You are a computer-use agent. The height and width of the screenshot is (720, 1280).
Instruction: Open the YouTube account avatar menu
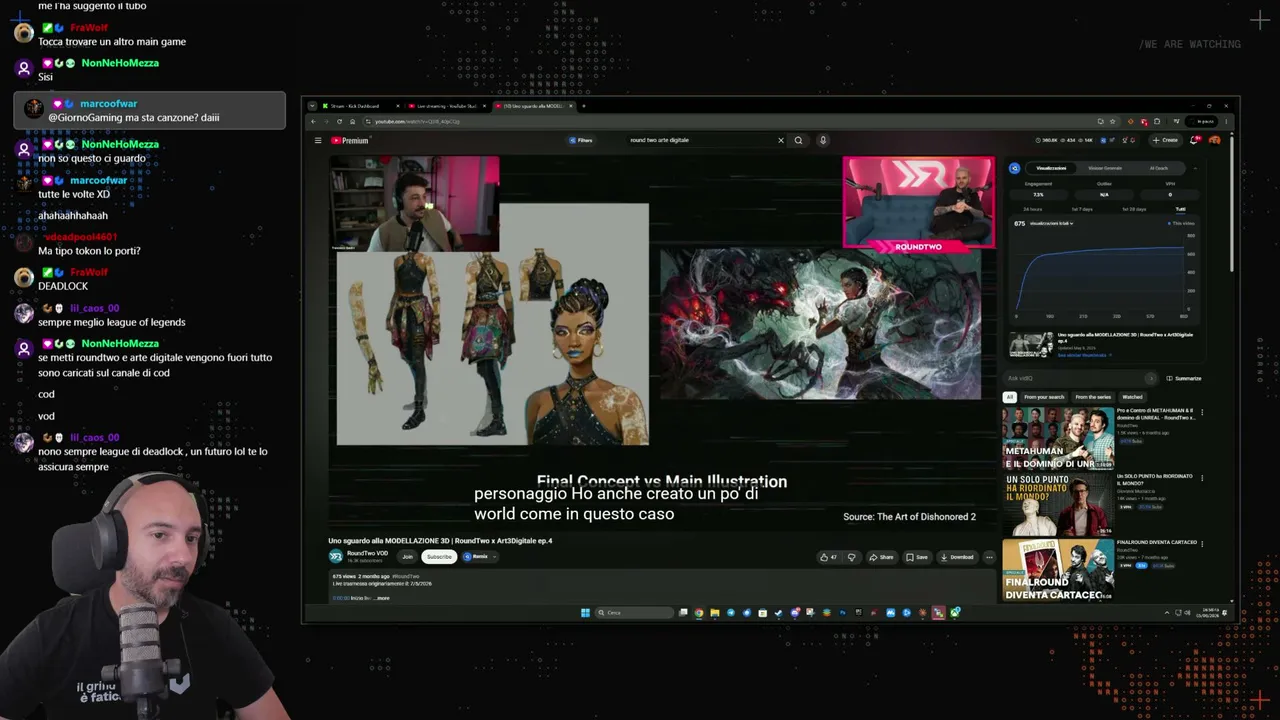pos(1214,140)
